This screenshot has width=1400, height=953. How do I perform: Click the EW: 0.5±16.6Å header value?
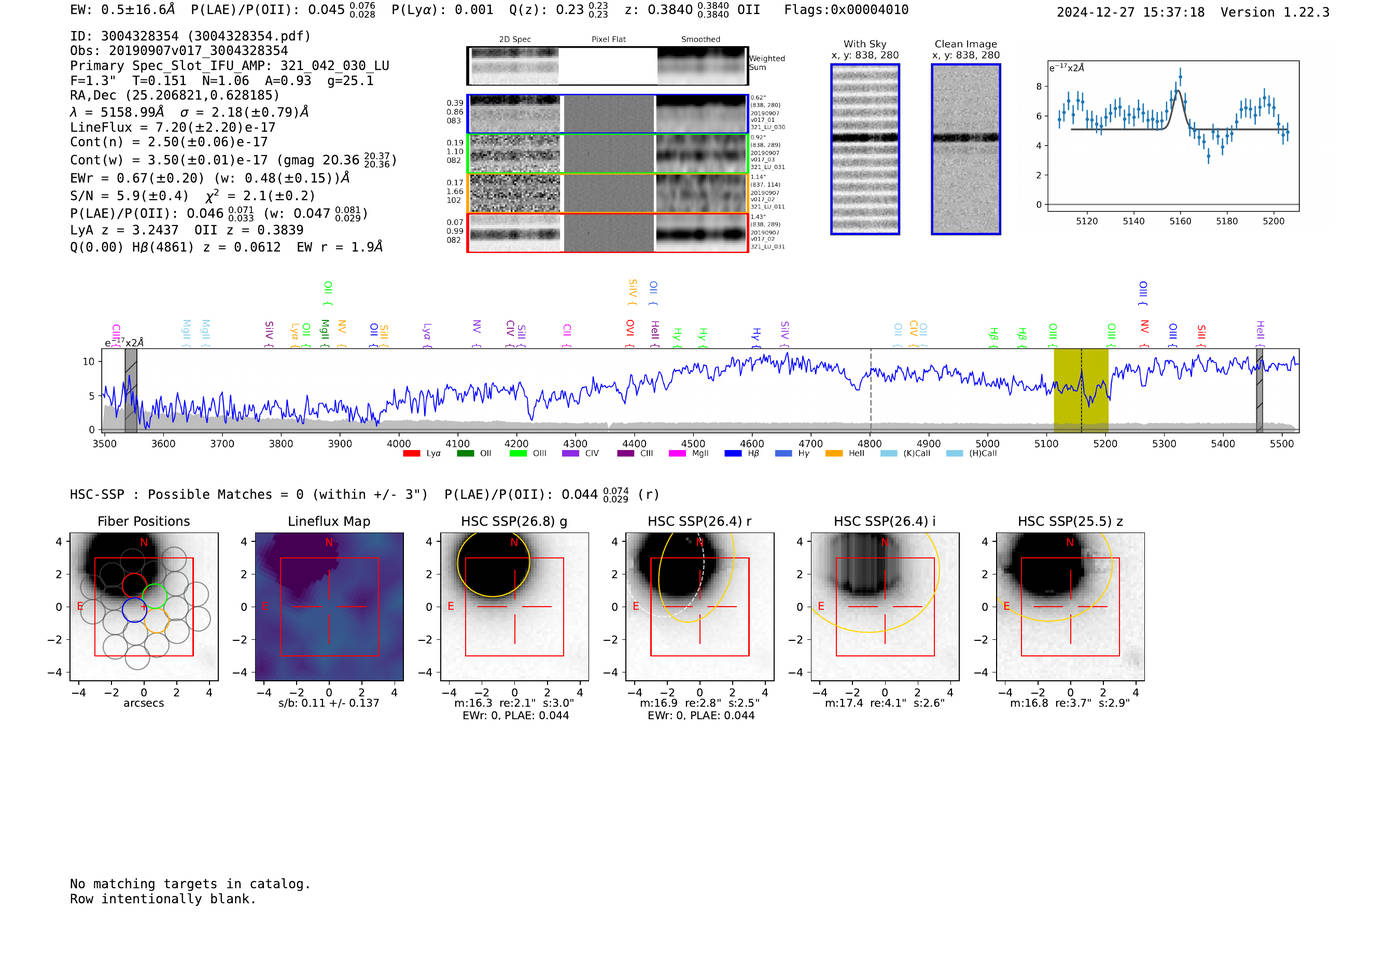click(x=122, y=9)
